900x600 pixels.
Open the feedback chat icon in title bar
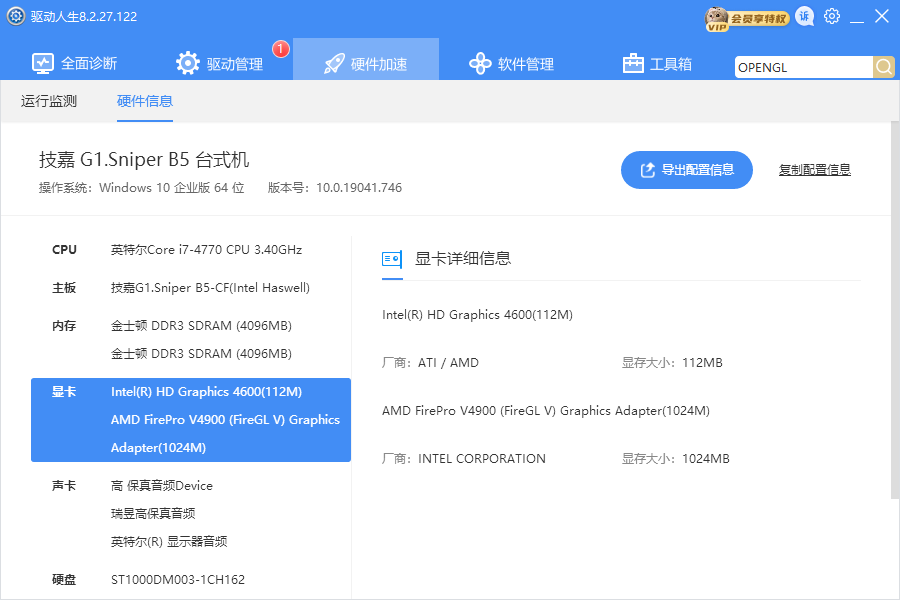[x=805, y=17]
